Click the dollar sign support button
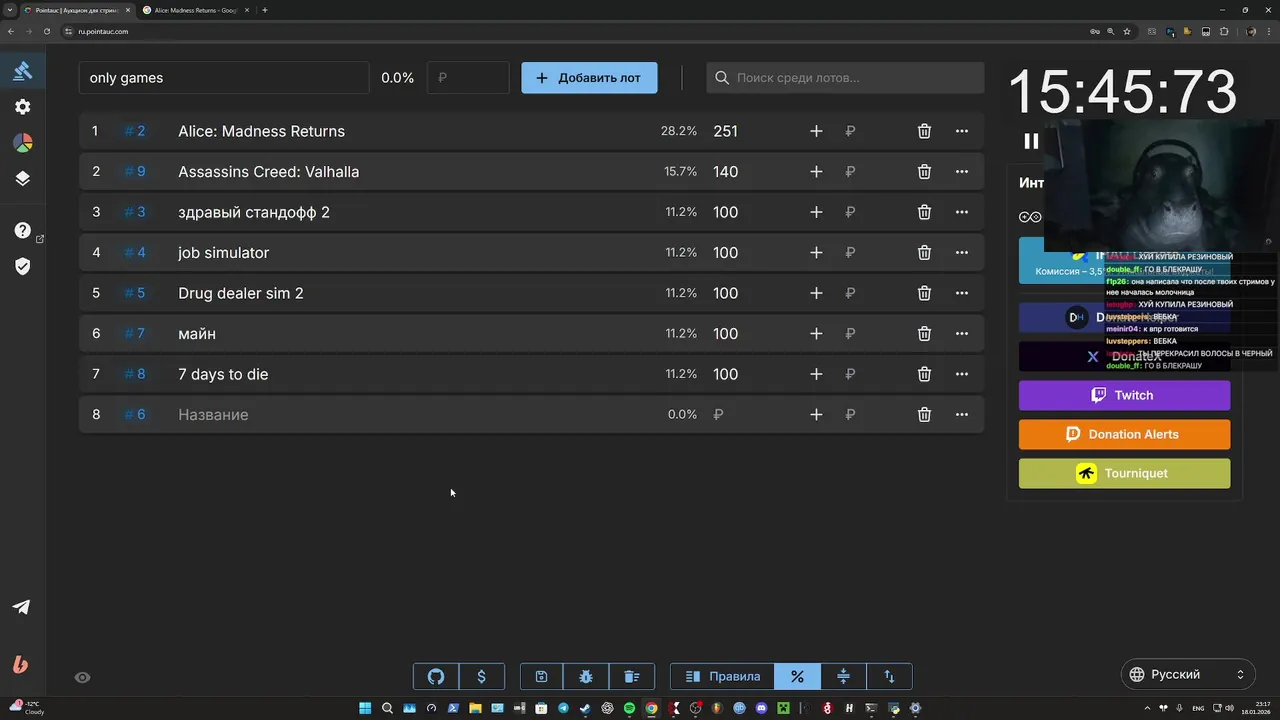 (481, 676)
